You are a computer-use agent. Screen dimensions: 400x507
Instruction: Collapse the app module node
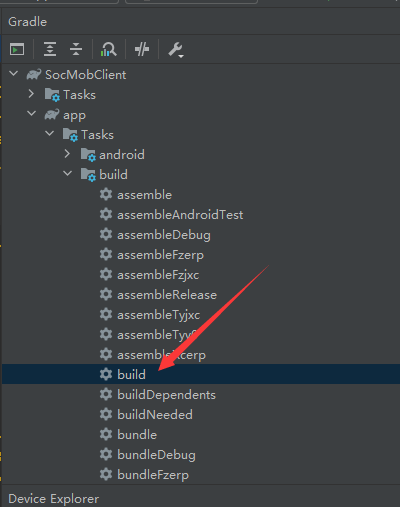pyautogui.click(x=32, y=114)
